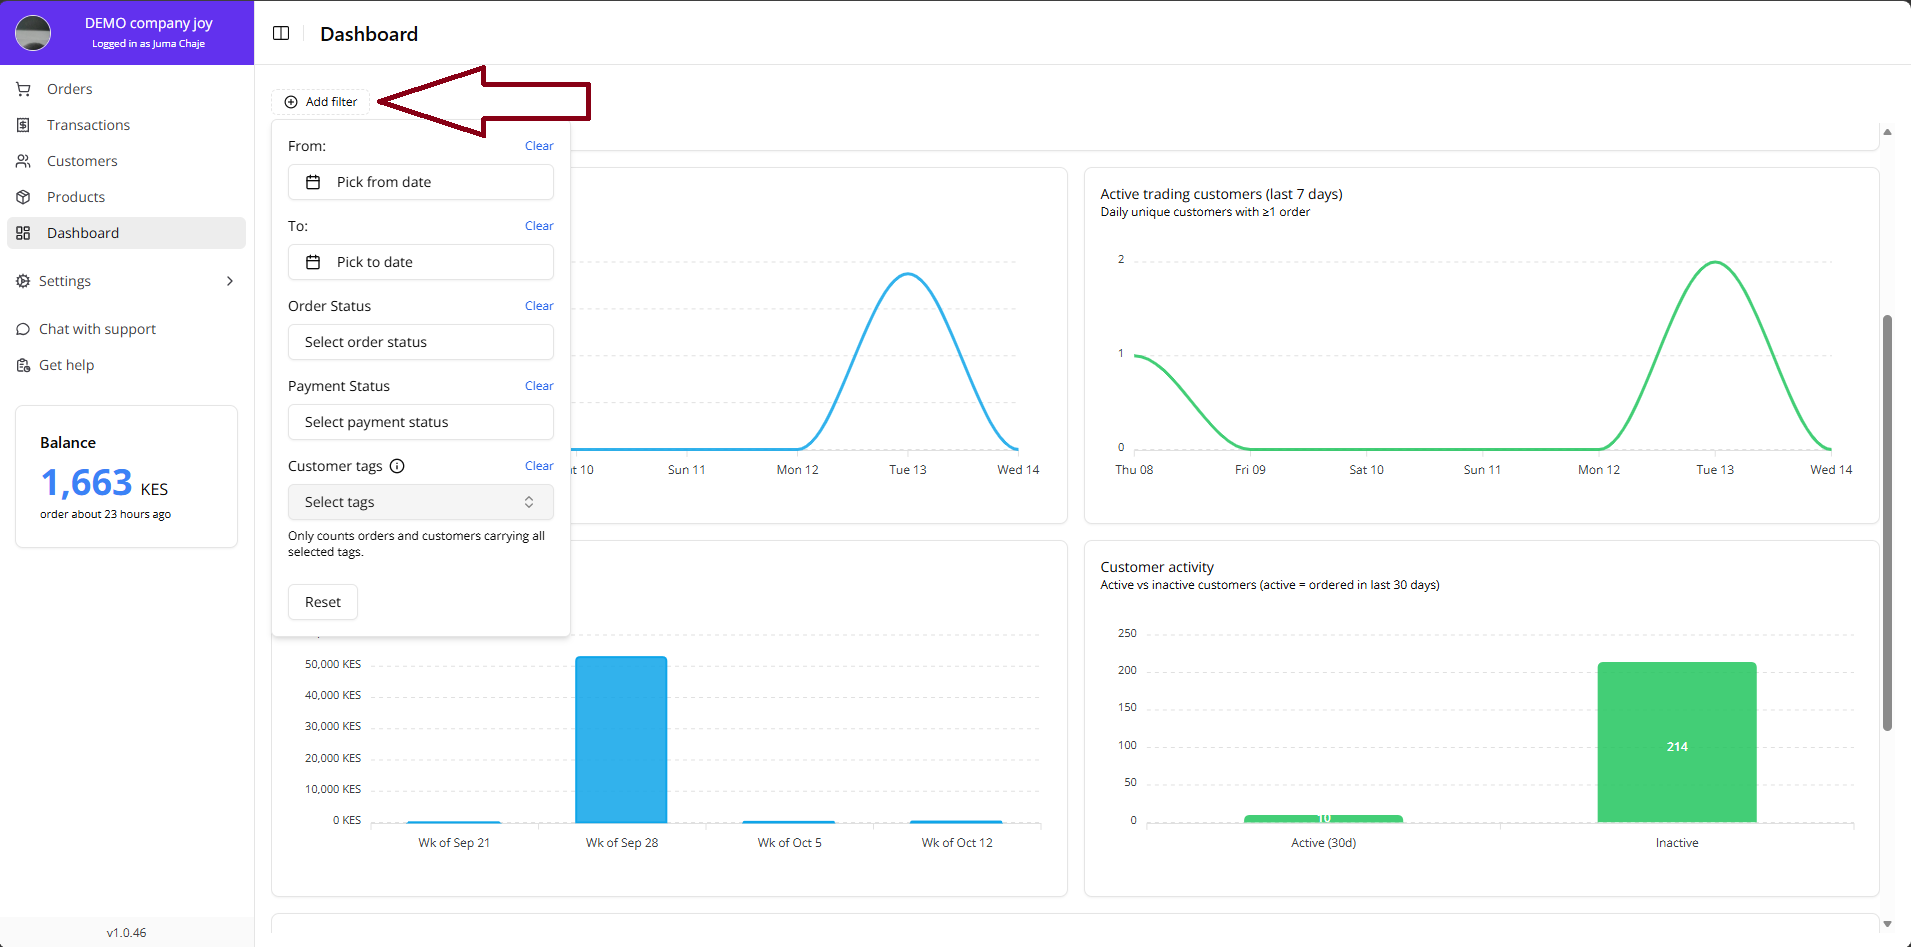Open the Pick from date picker
The height and width of the screenshot is (947, 1911).
pos(421,182)
